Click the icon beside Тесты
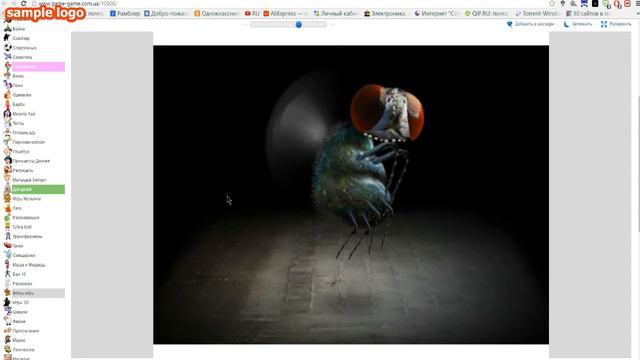Screen dimensions: 640x360 point(8,123)
